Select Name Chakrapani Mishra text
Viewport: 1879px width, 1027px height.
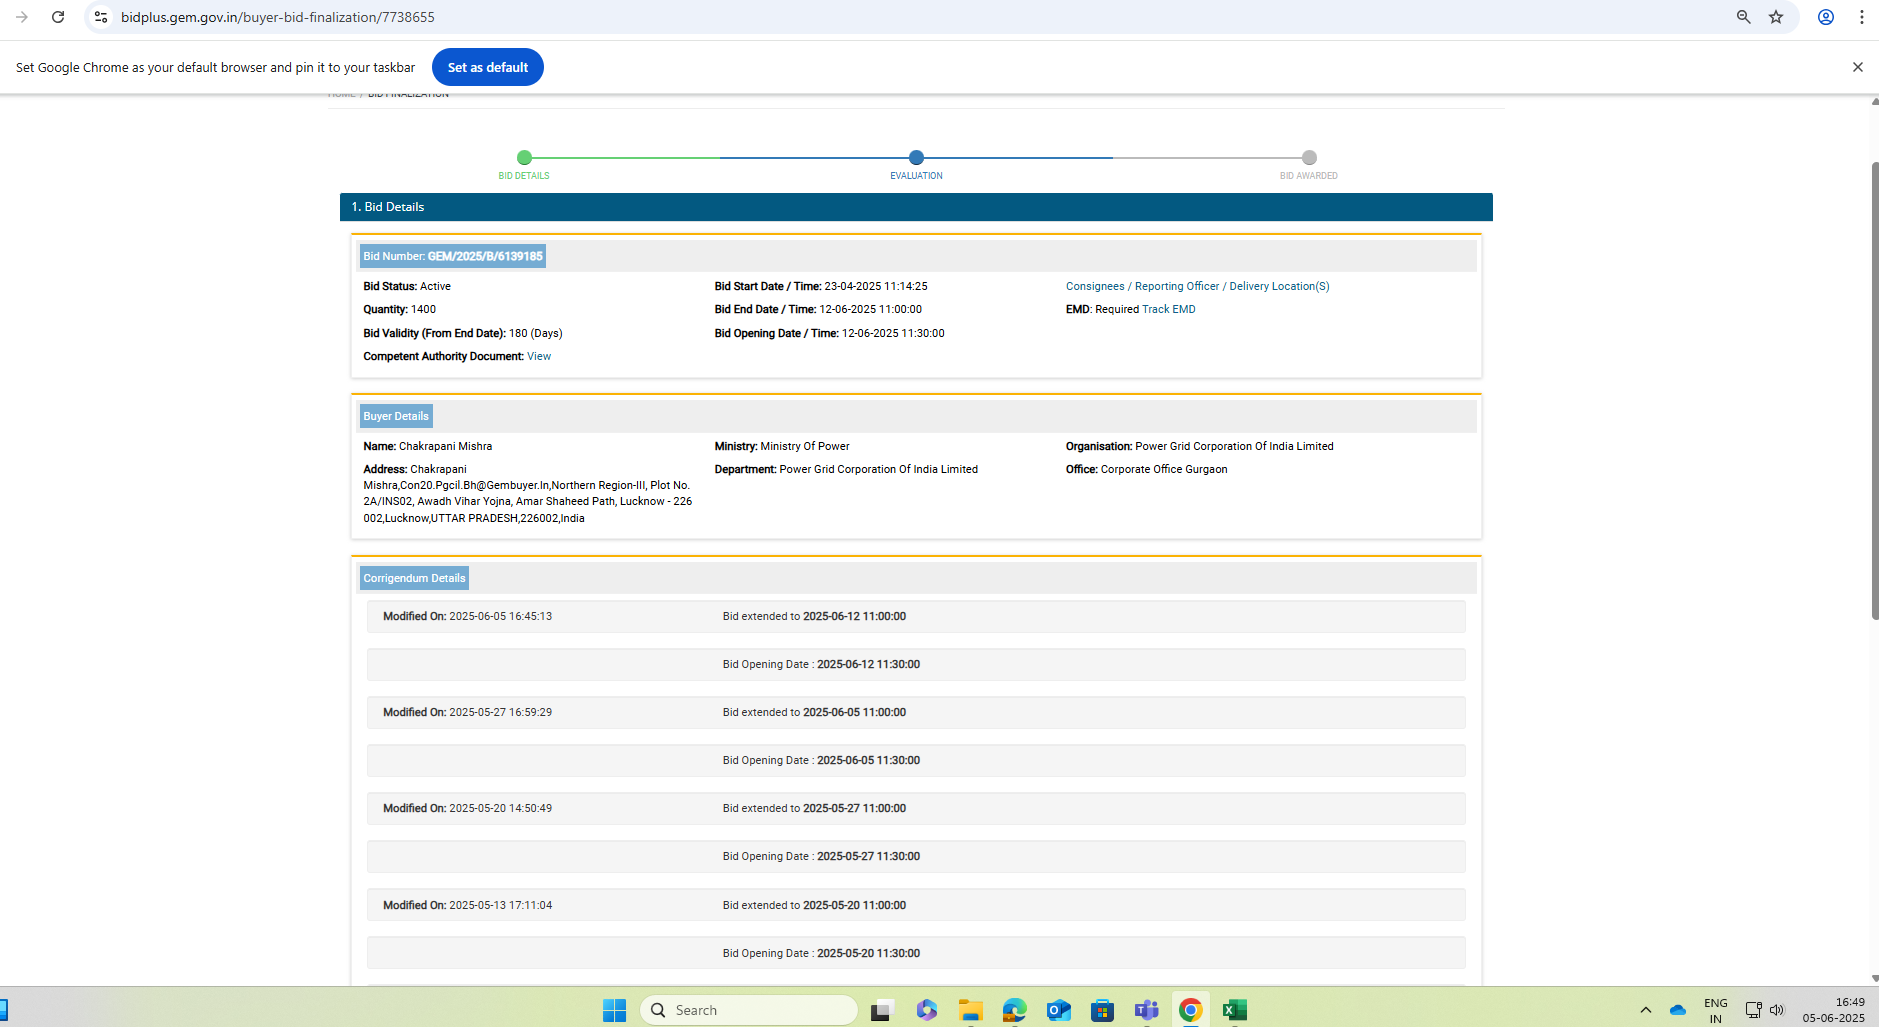(427, 446)
